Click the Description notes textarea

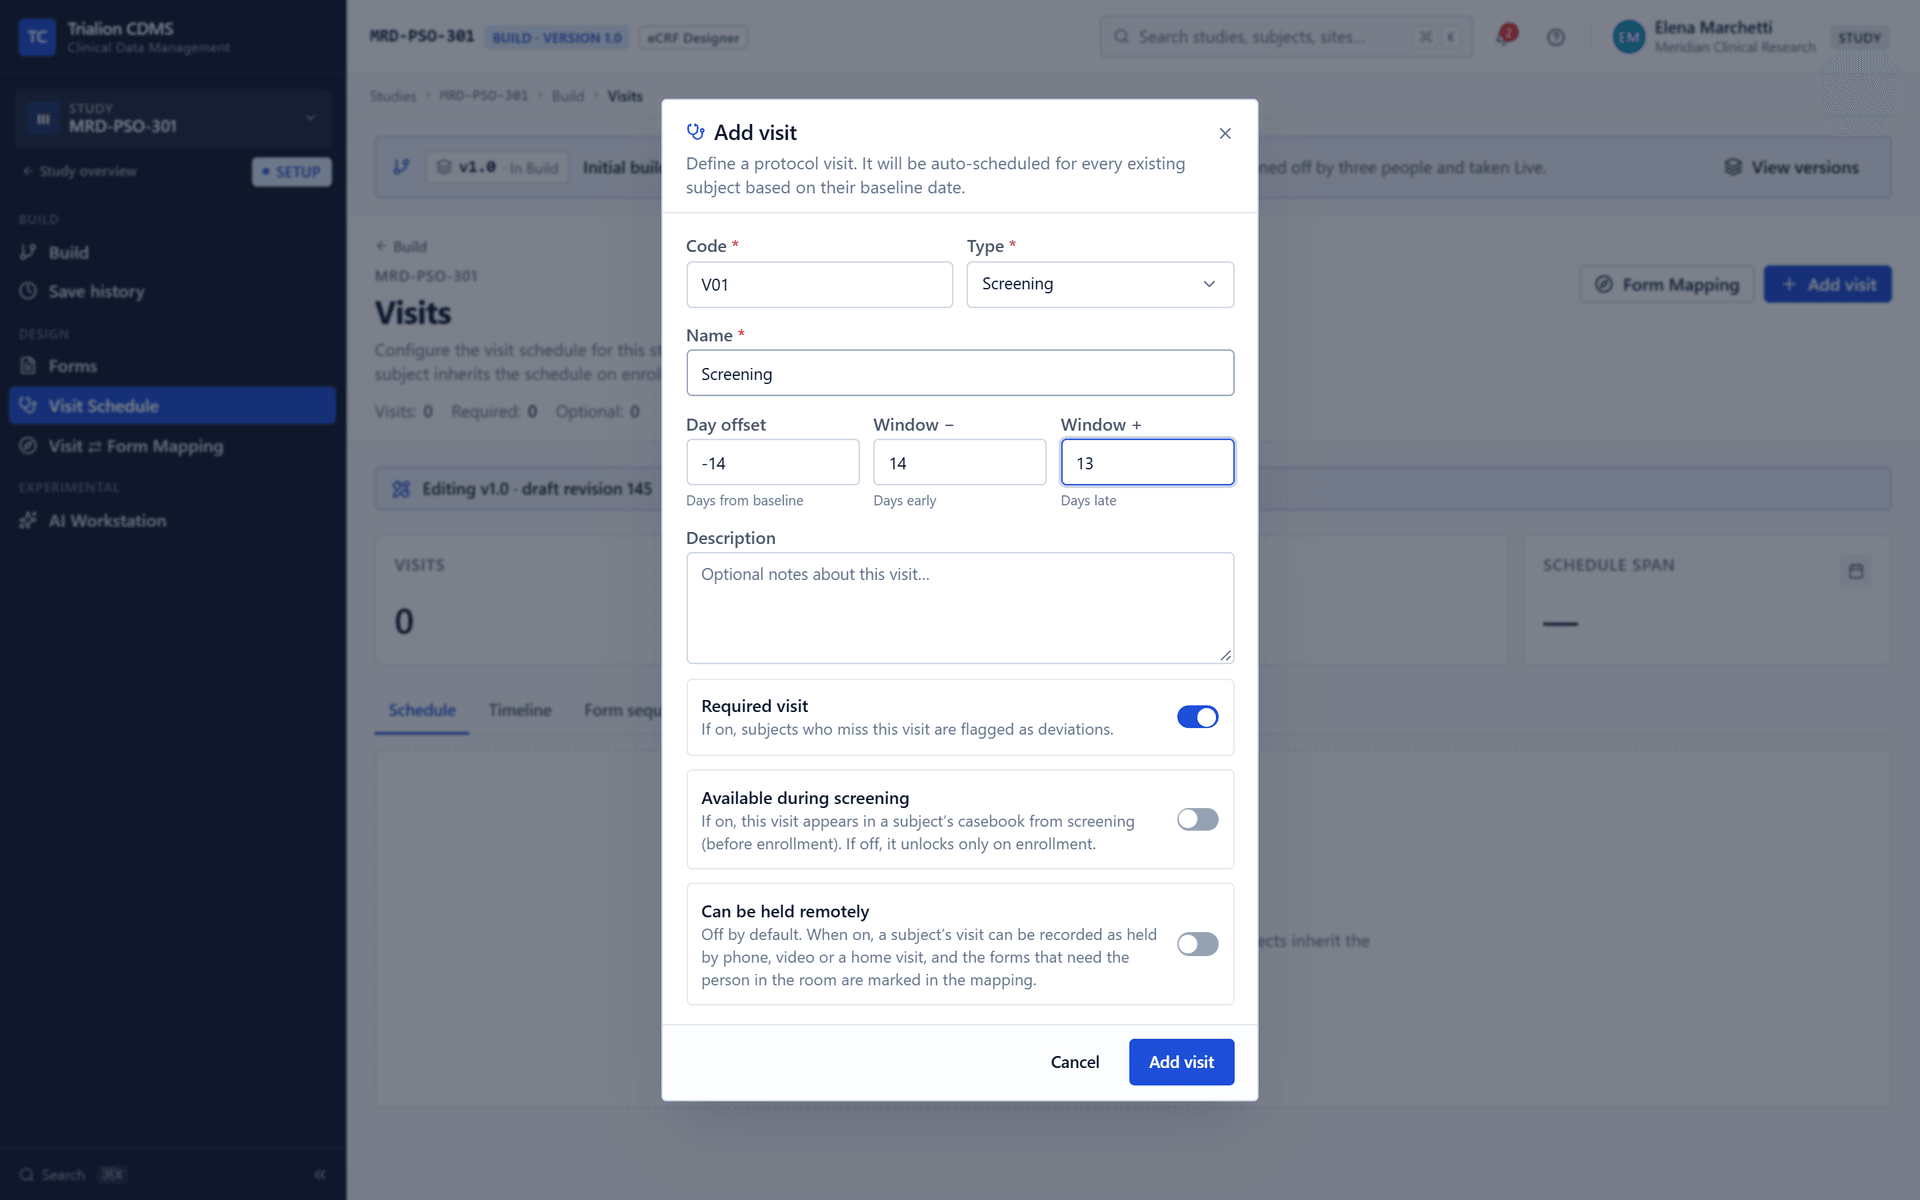tap(960, 608)
